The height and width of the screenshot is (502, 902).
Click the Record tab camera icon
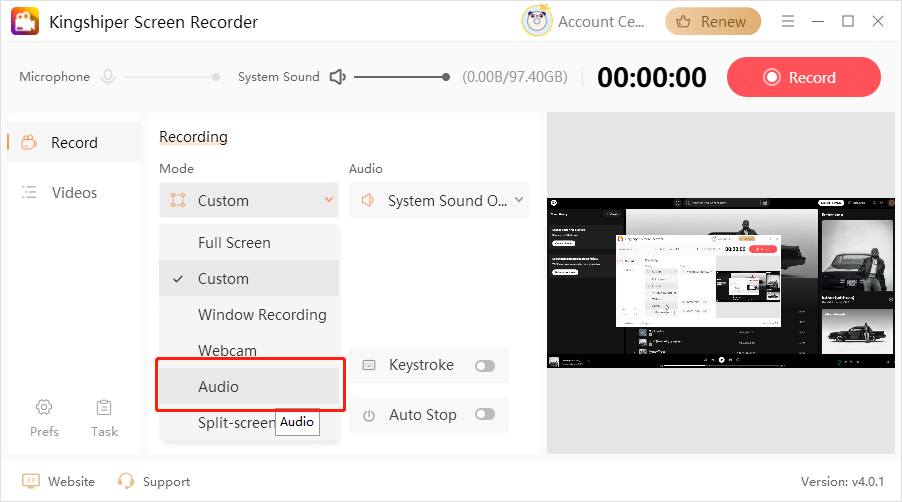[x=29, y=142]
